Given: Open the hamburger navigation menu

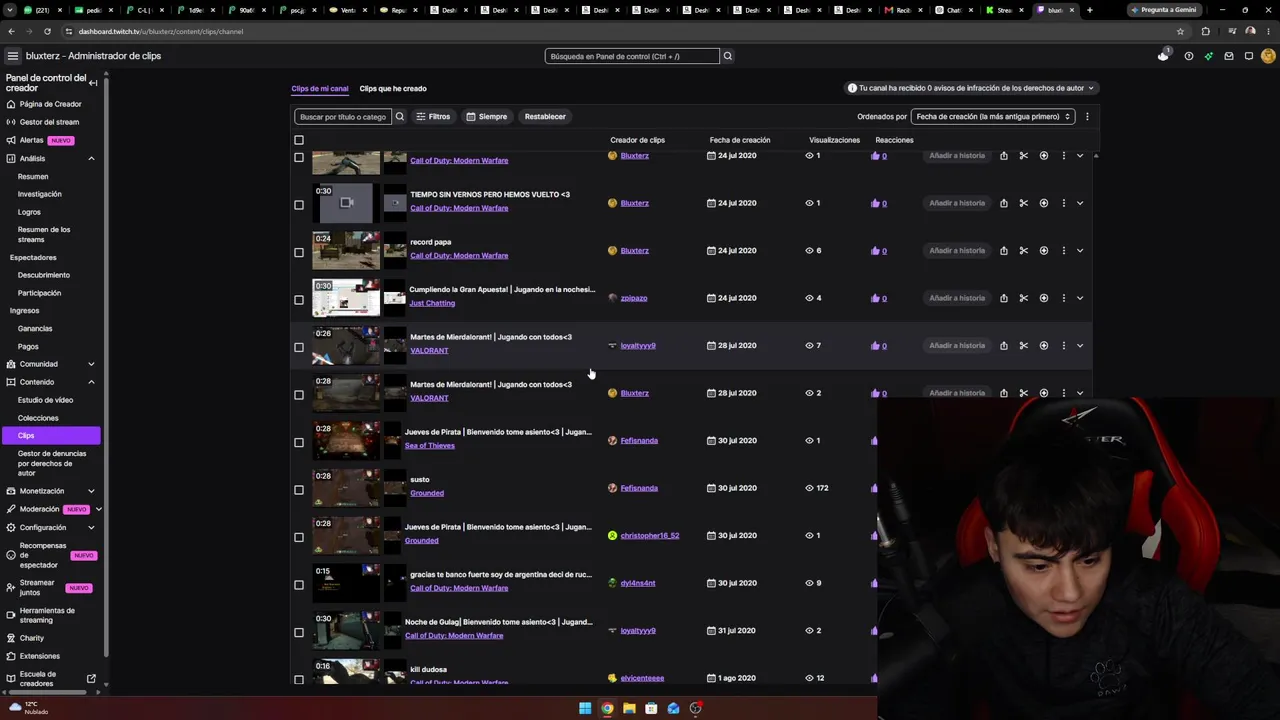Looking at the screenshot, I should pos(13,56).
